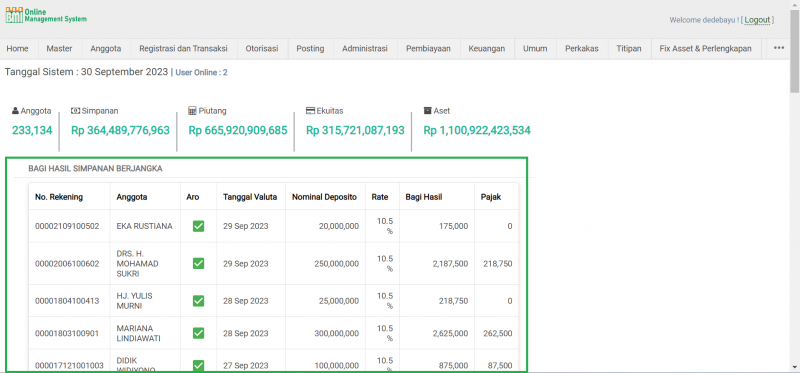Toggle Aro checkbox for MARIANA LINDIAWATI
Image resolution: width=800 pixels, height=373 pixels.
198,333
